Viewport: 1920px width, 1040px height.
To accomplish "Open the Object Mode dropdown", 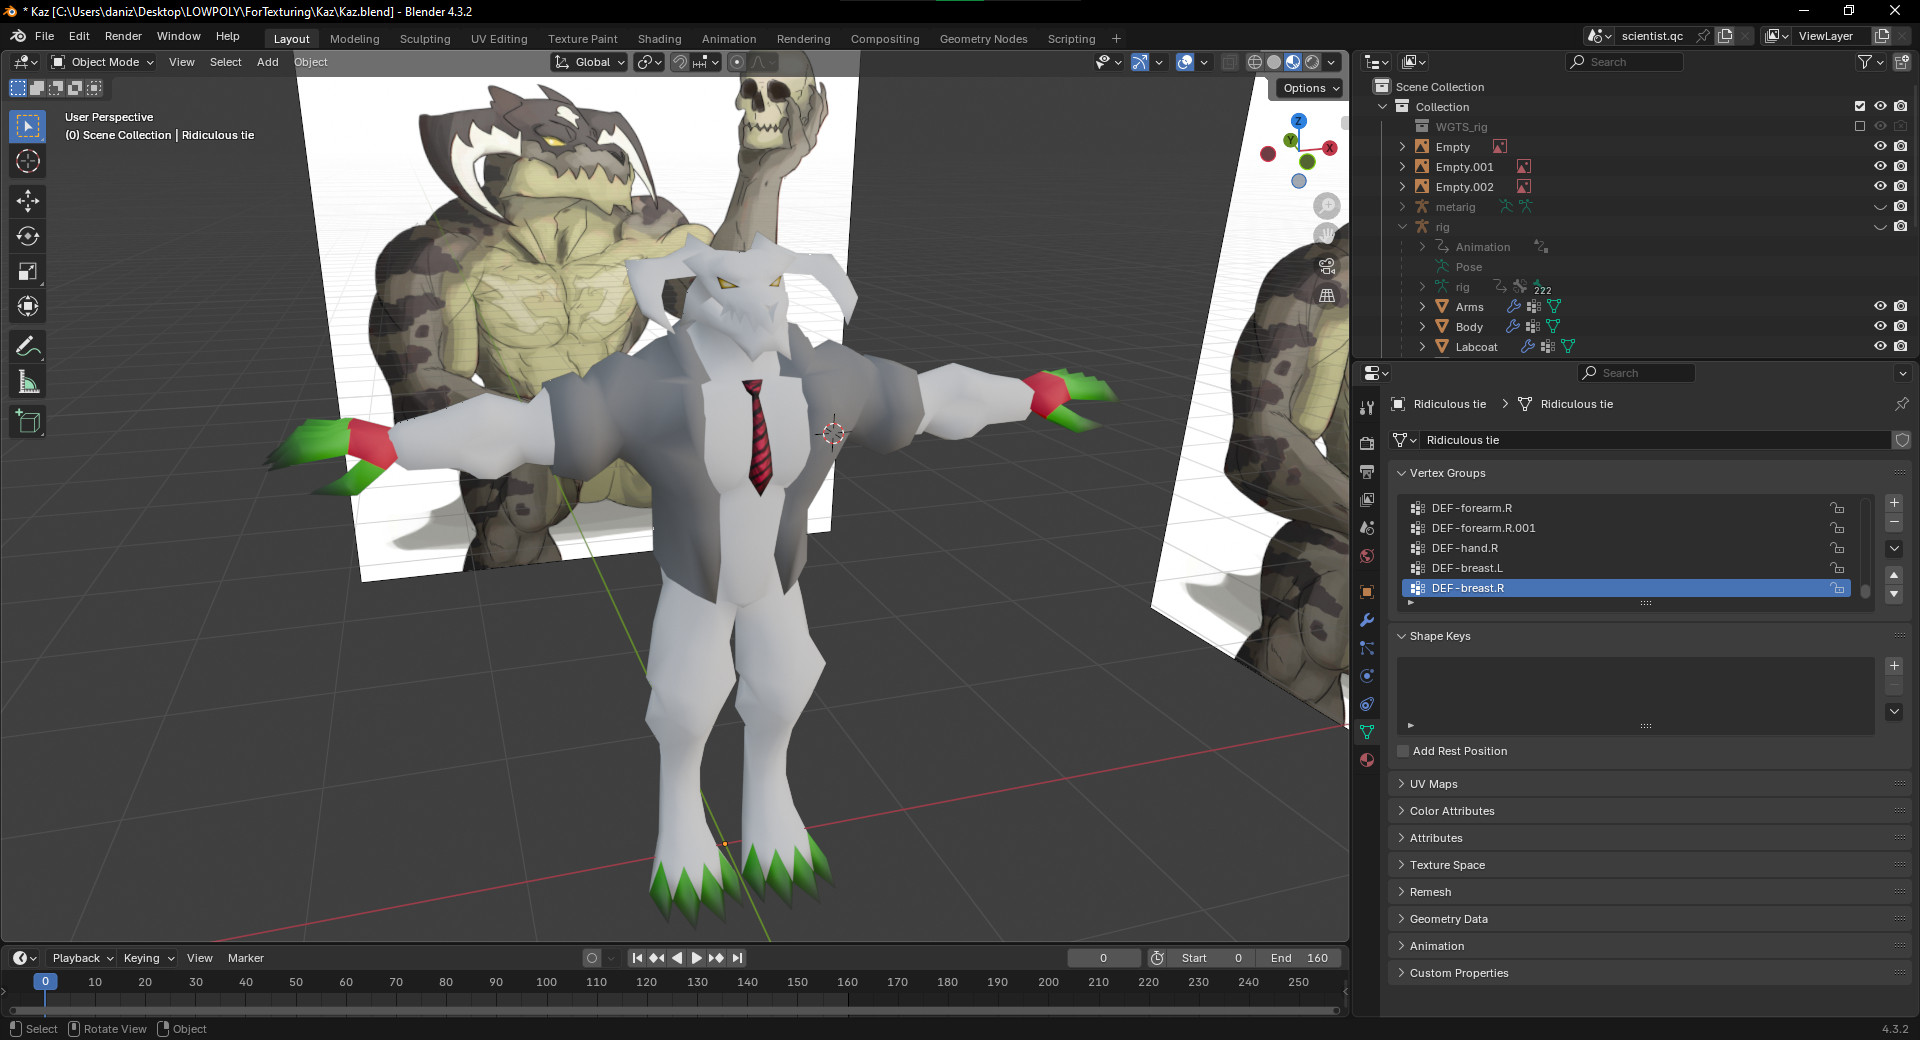I will click(x=103, y=62).
